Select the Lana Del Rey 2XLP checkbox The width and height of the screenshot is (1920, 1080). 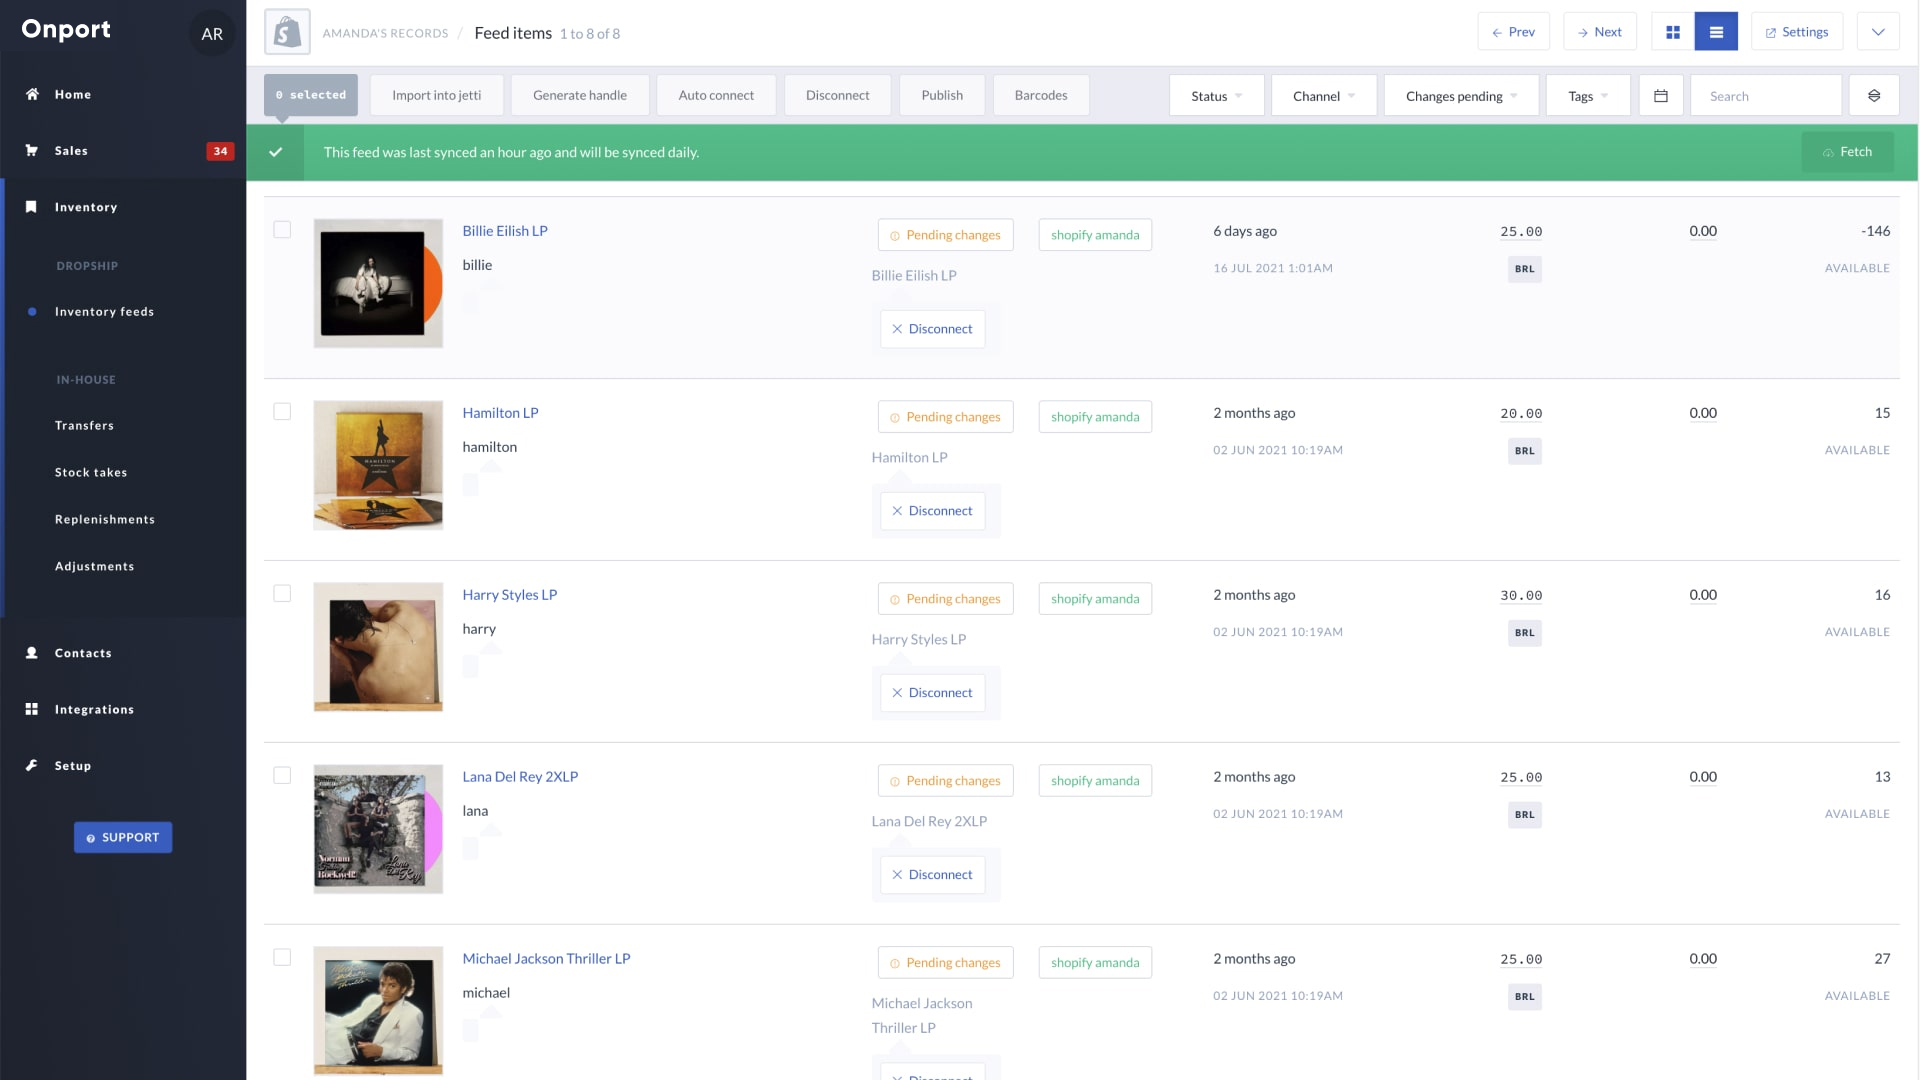point(282,776)
